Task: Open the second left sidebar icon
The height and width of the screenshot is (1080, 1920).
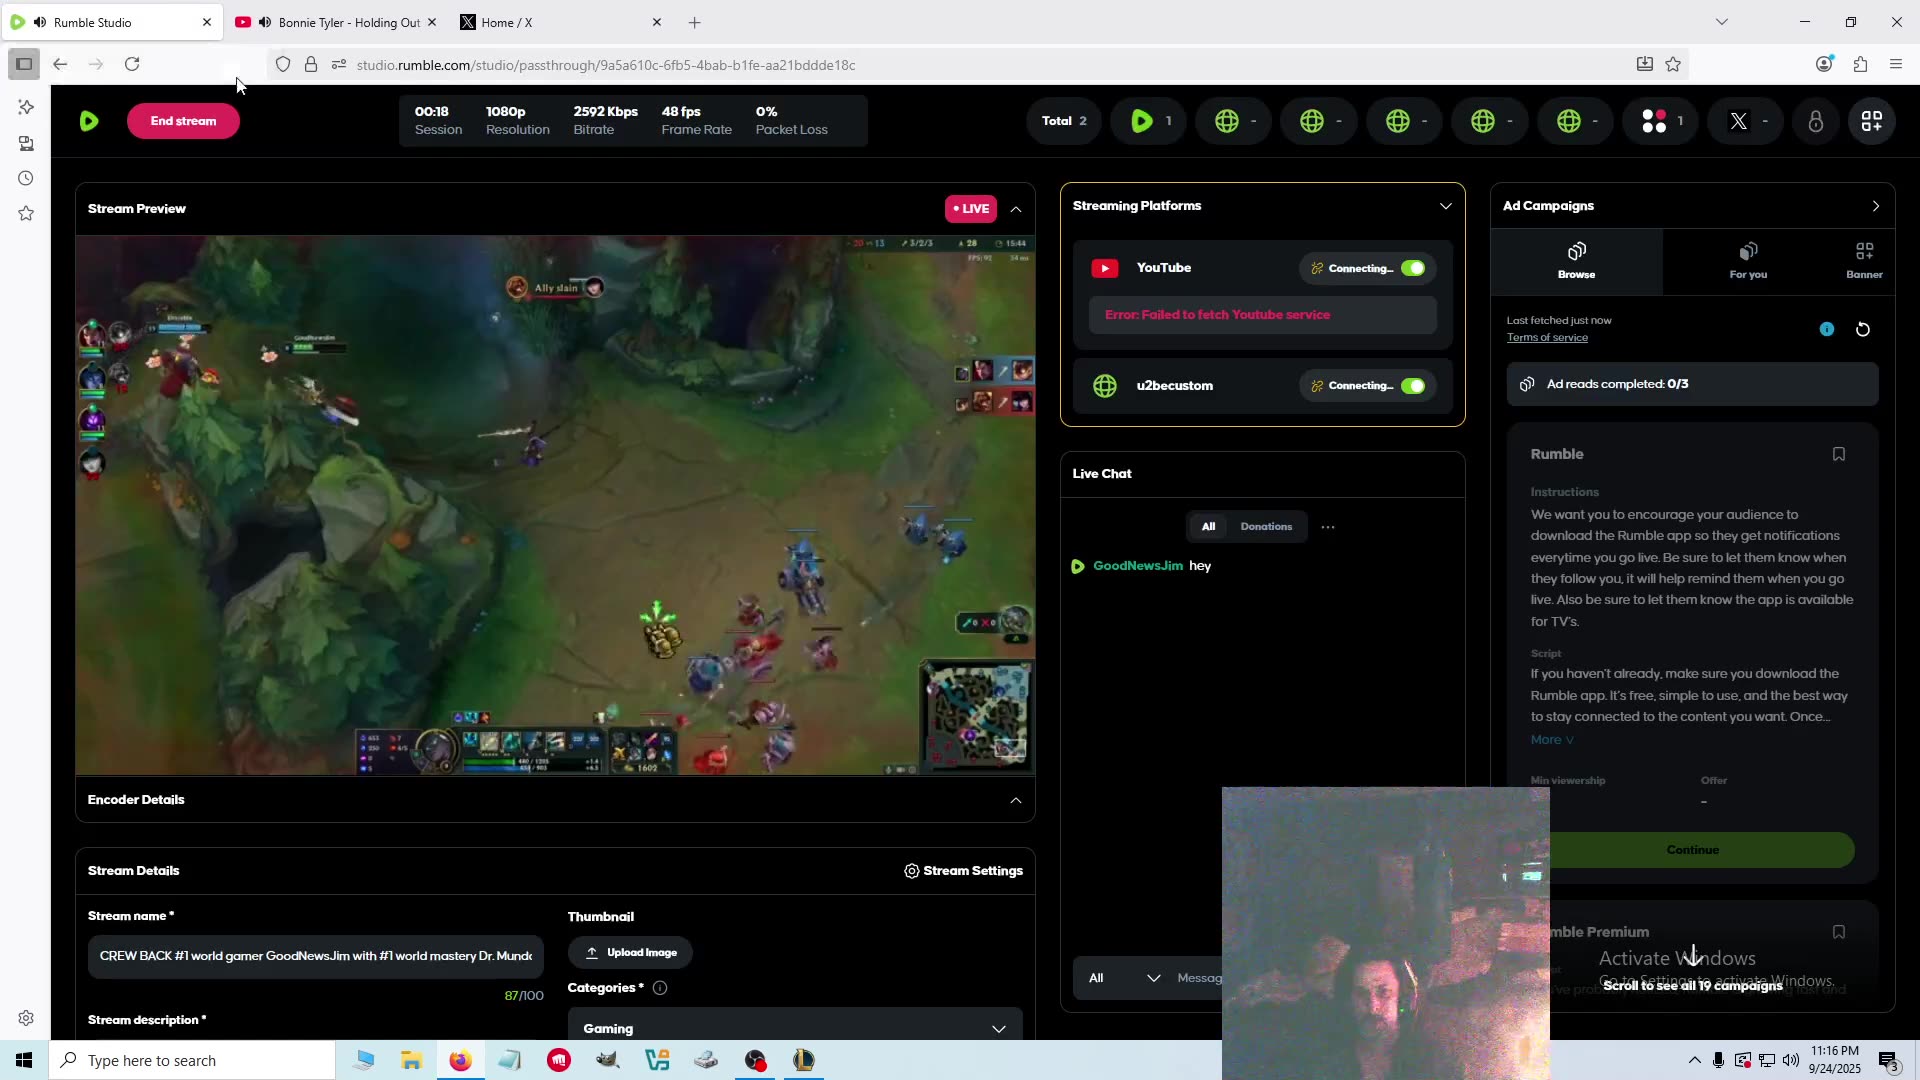Action: point(26,143)
